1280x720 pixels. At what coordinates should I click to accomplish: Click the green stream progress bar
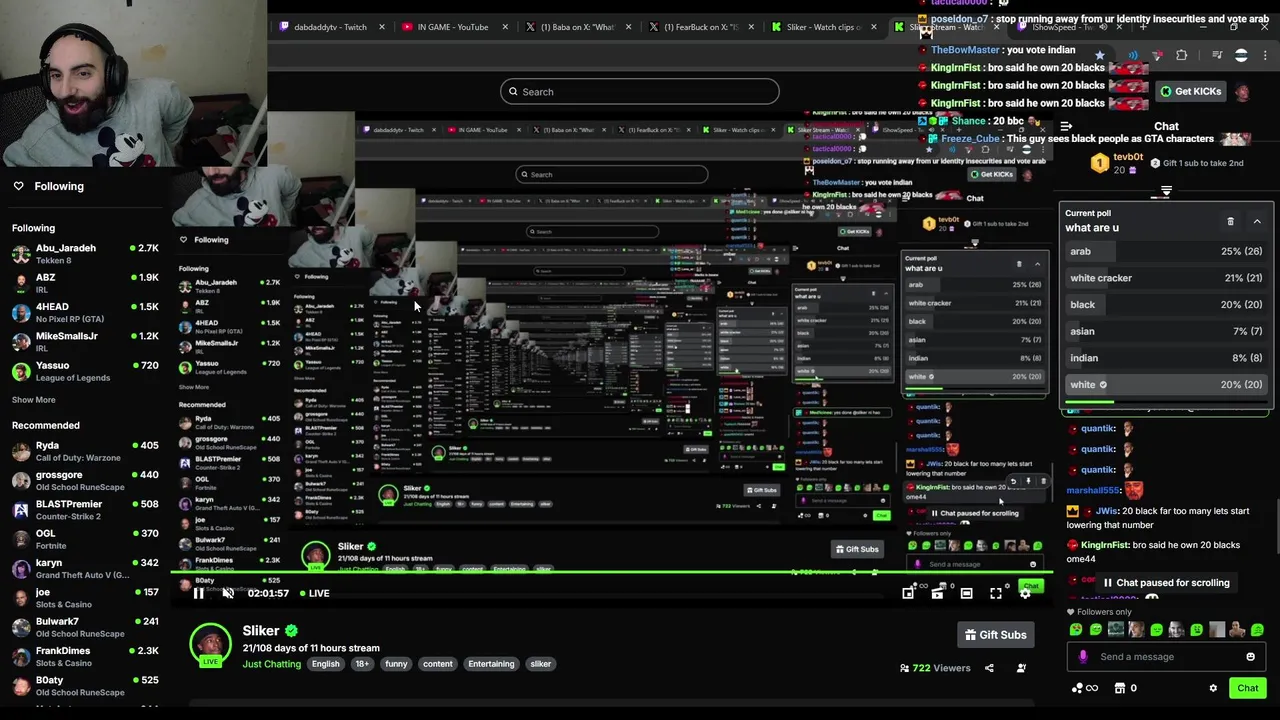pos(610,574)
